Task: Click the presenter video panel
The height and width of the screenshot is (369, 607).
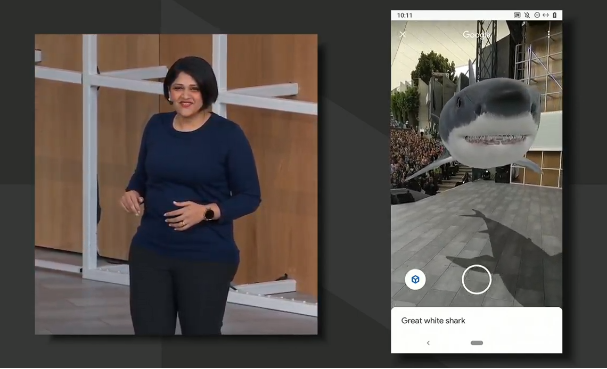Action: [176, 184]
